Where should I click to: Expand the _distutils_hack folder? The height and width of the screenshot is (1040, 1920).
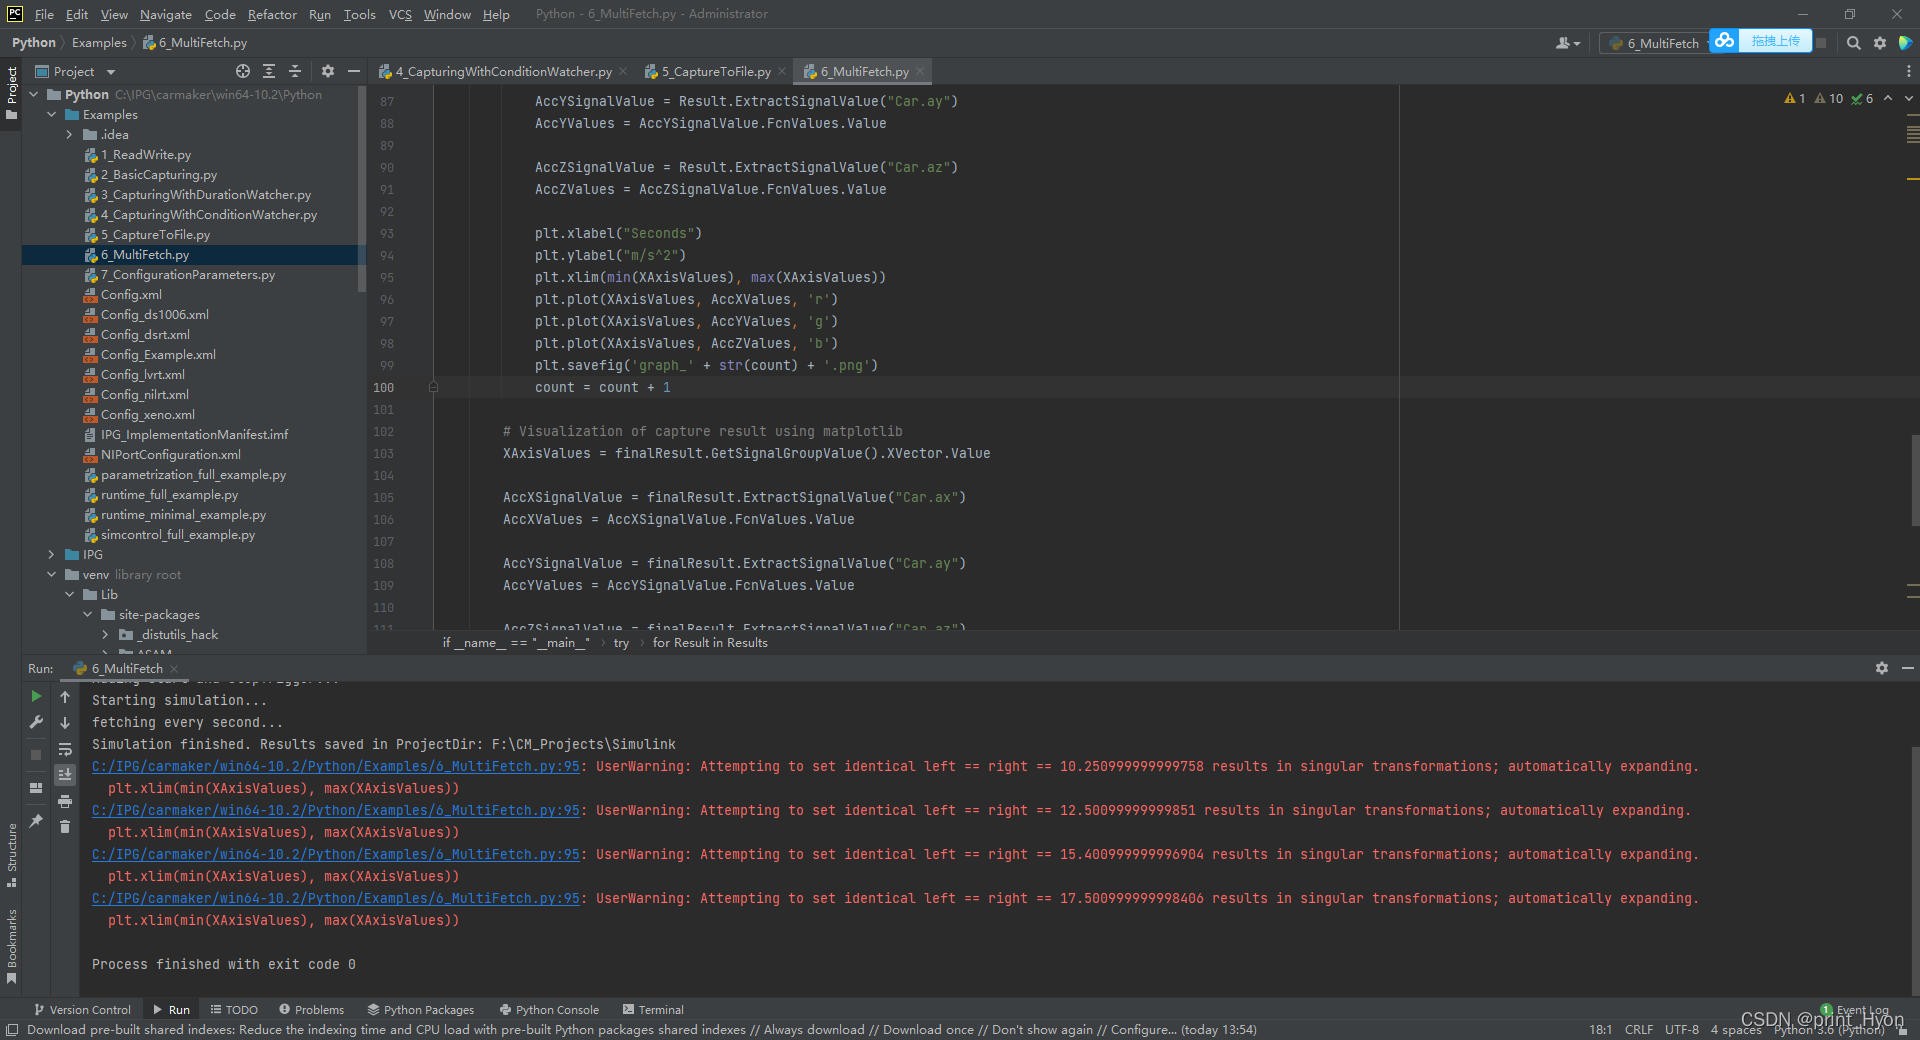106,635
